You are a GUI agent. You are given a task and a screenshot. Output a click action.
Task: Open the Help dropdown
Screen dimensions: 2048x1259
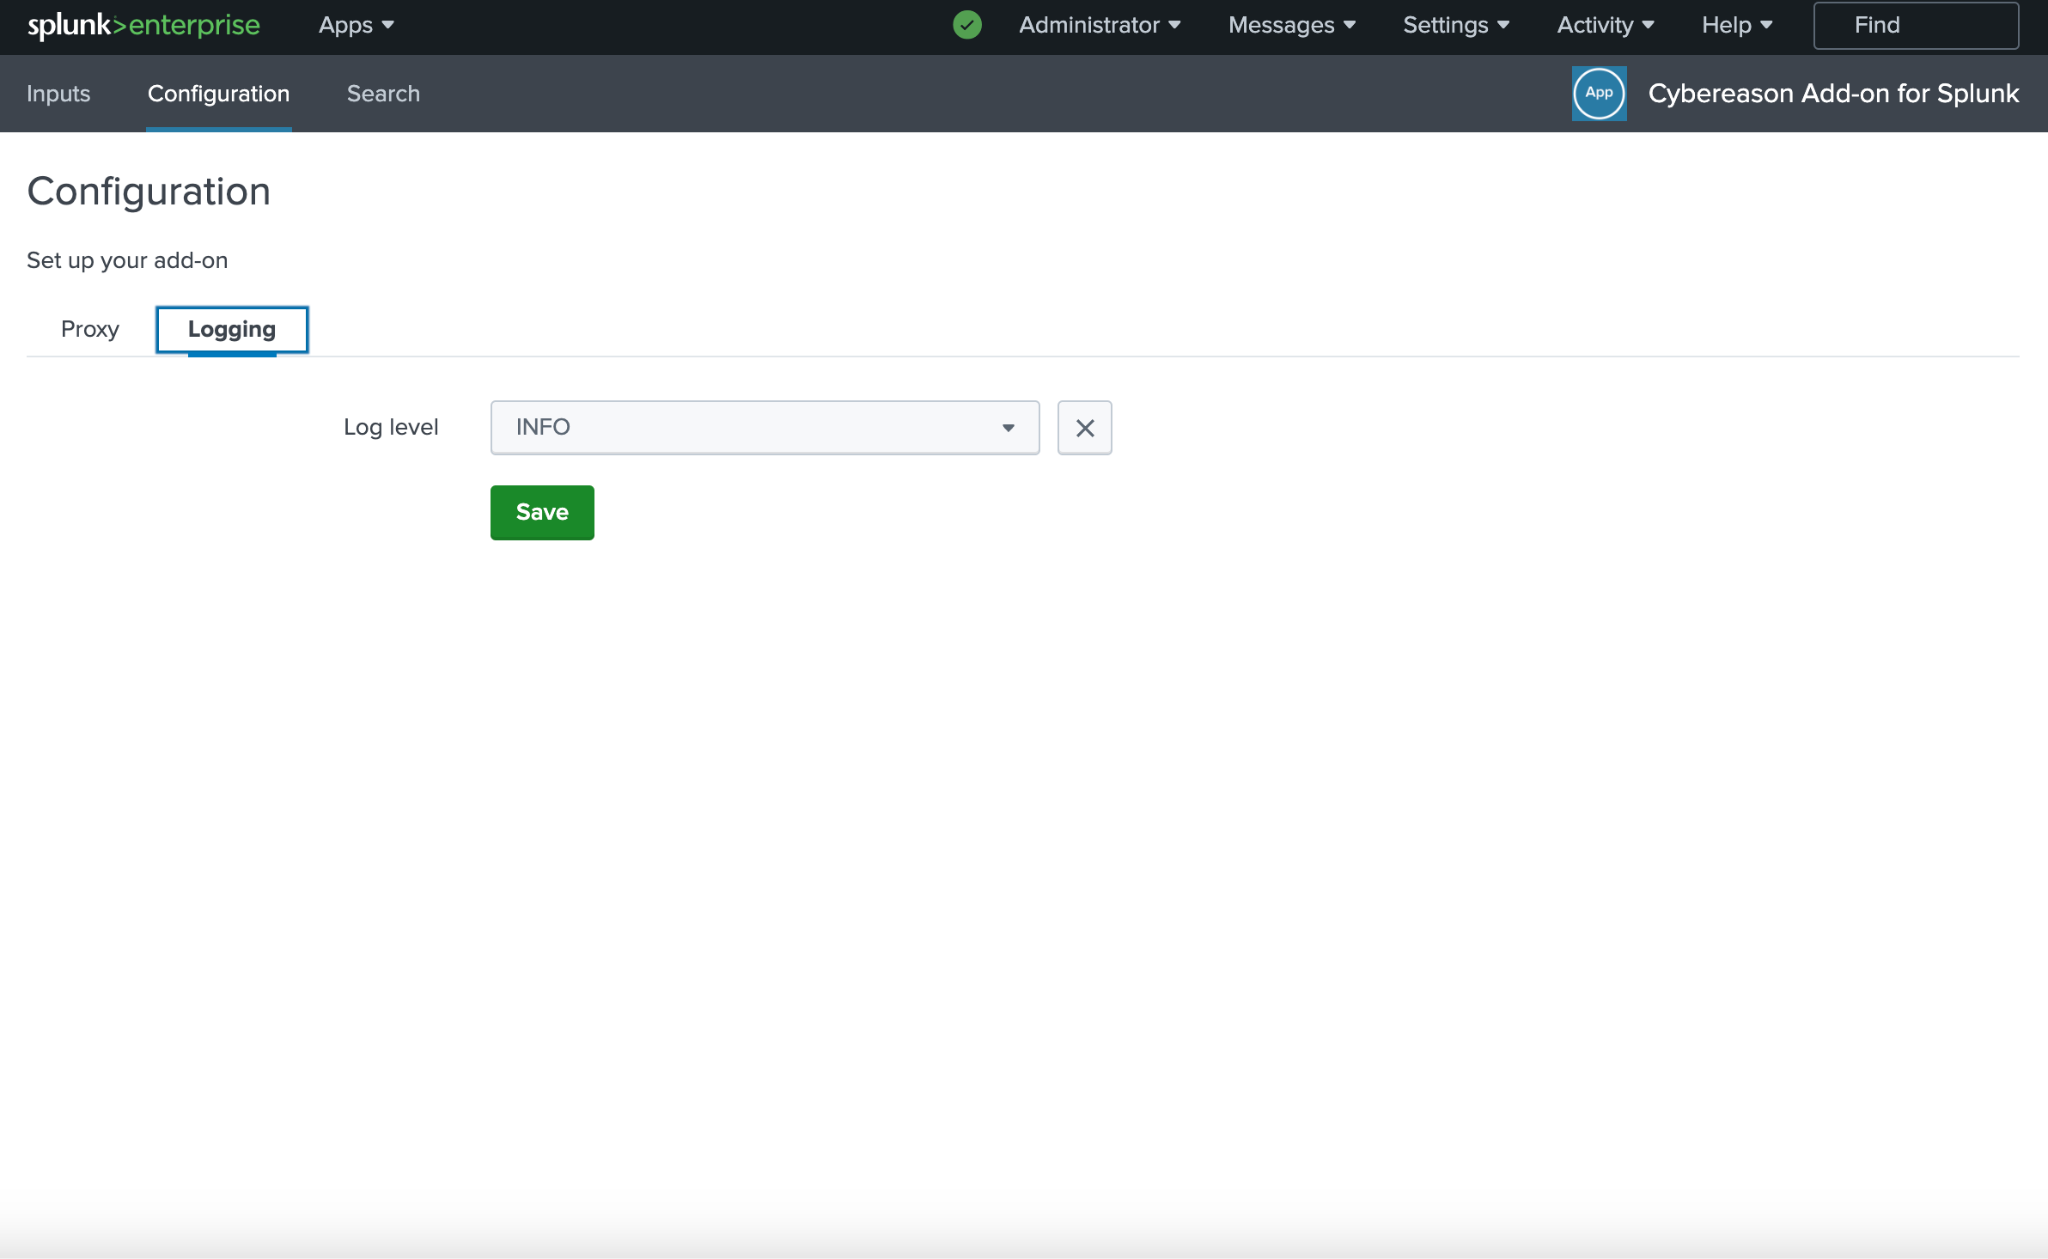coord(1737,25)
